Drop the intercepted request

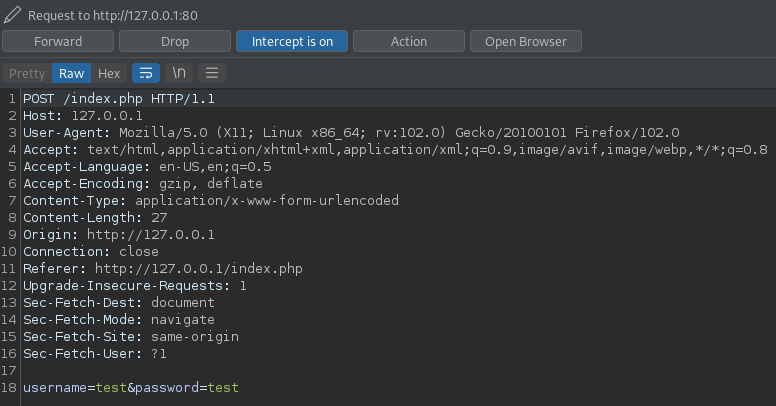coord(175,41)
